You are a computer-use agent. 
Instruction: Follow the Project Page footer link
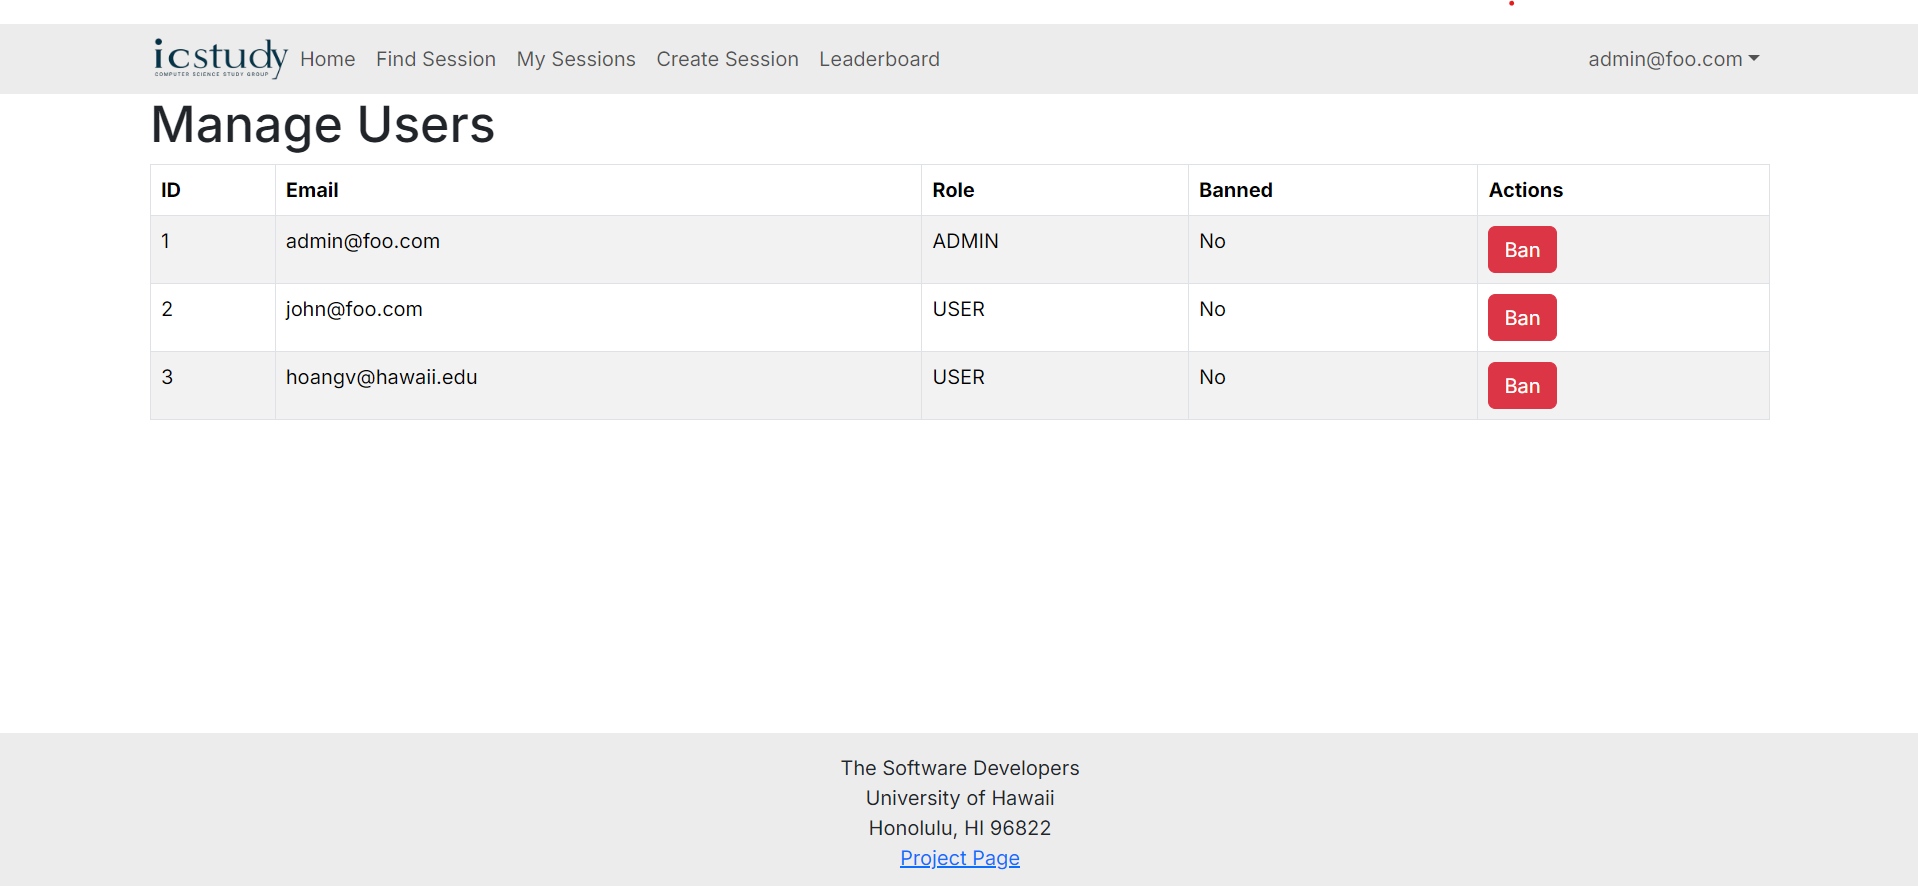(959, 858)
